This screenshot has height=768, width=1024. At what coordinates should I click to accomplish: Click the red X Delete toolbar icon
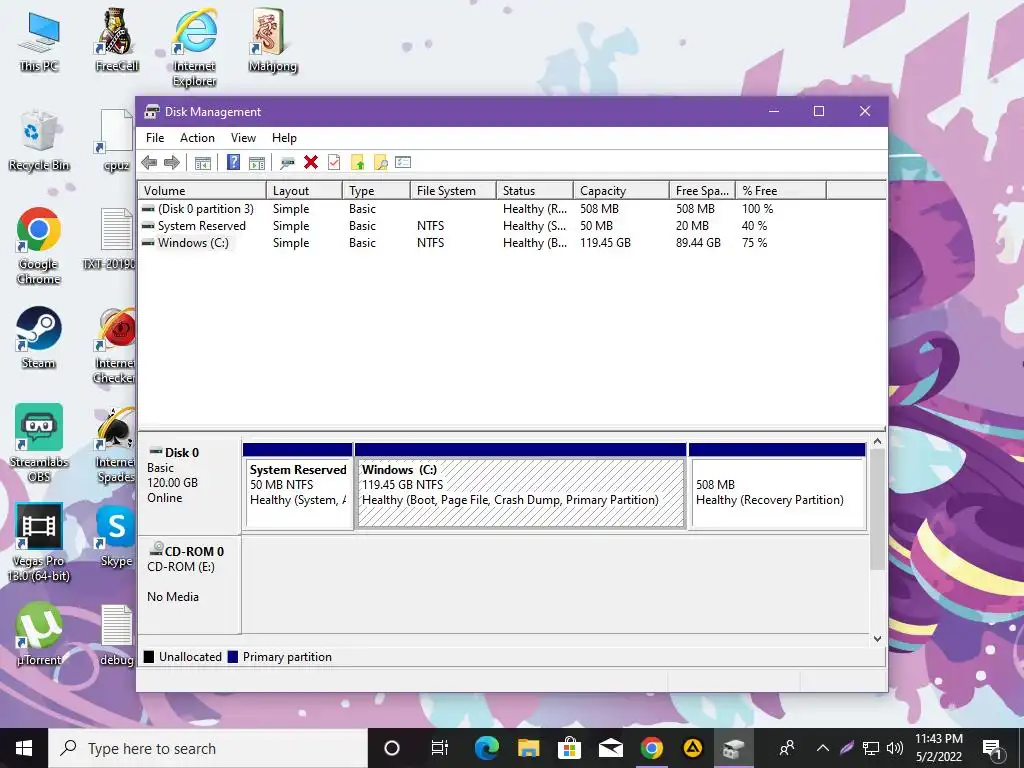pyautogui.click(x=311, y=162)
